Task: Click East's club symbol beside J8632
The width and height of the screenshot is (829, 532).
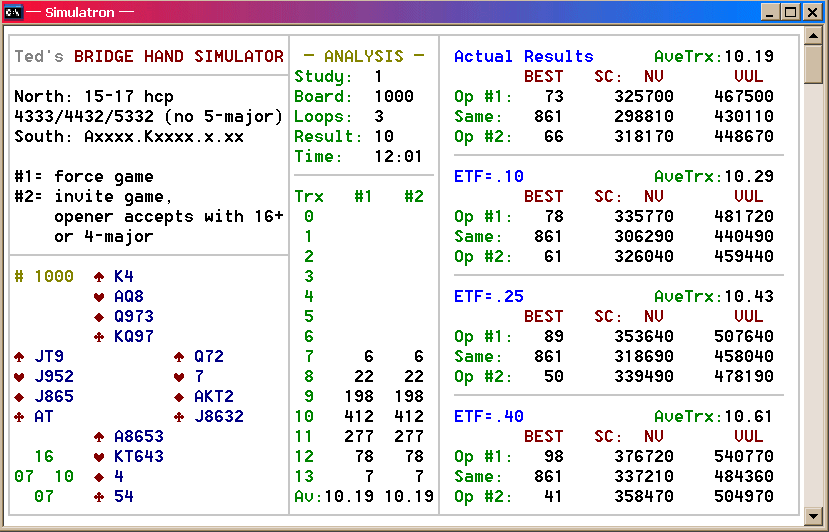Action: point(179,417)
